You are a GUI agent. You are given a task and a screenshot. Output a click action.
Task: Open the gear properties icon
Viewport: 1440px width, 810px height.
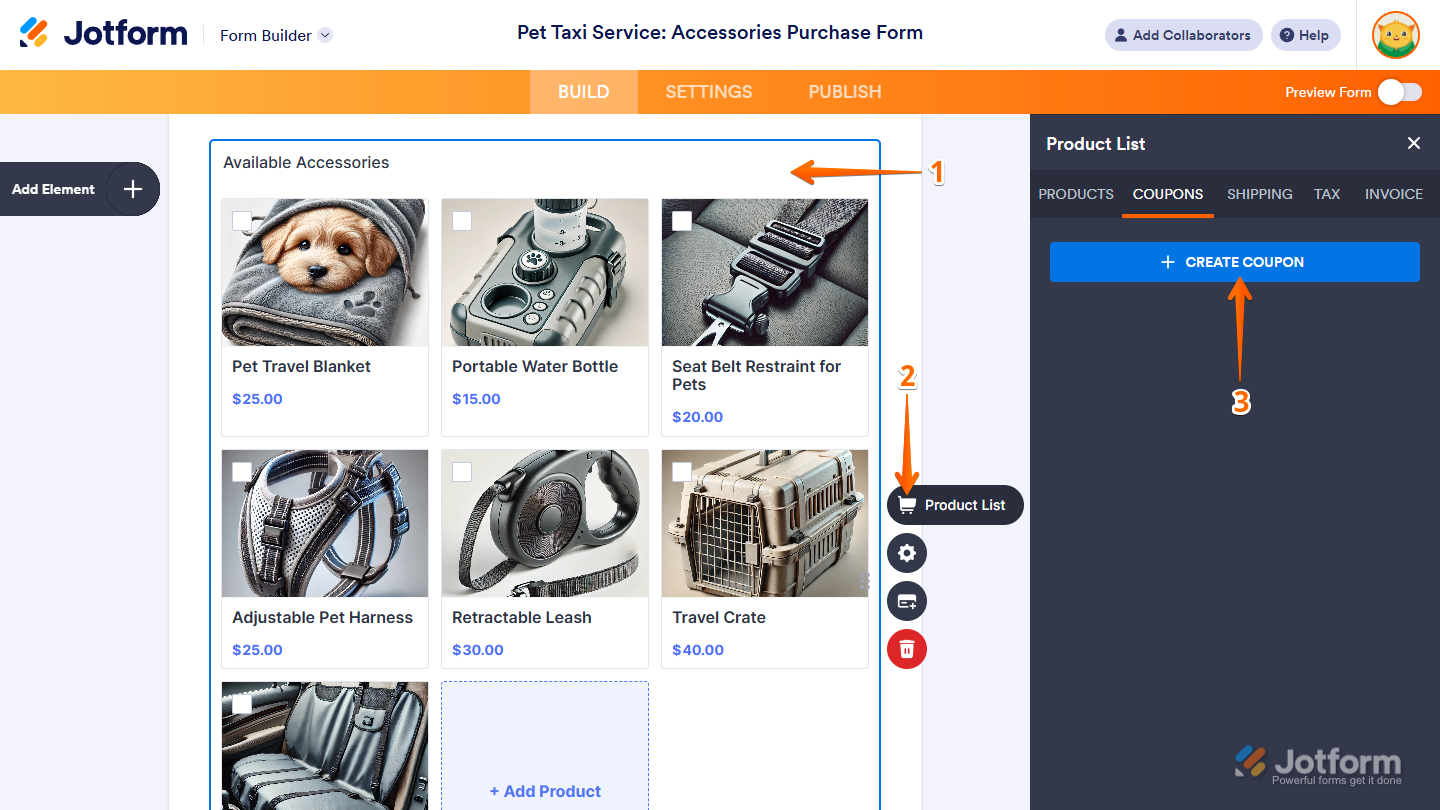pyautogui.click(x=907, y=553)
